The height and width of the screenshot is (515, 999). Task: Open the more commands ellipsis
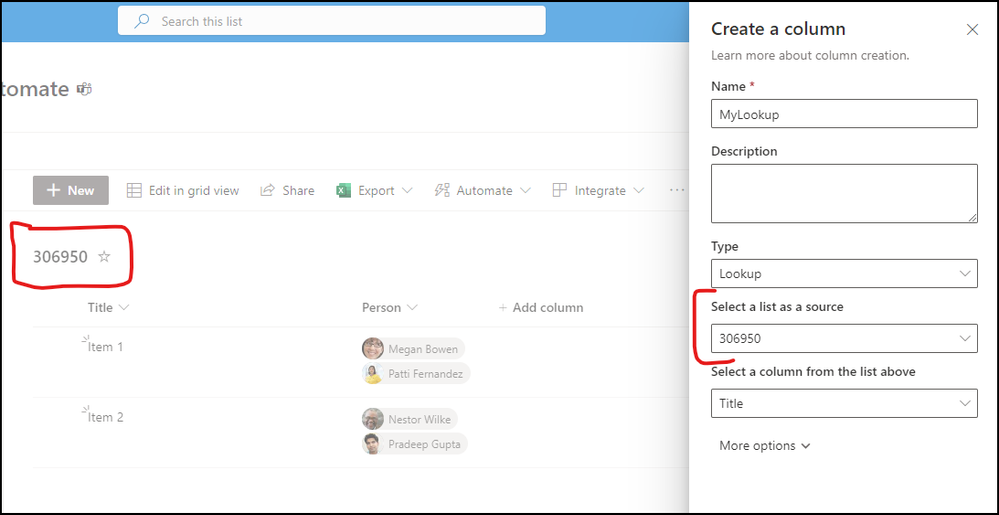(677, 190)
